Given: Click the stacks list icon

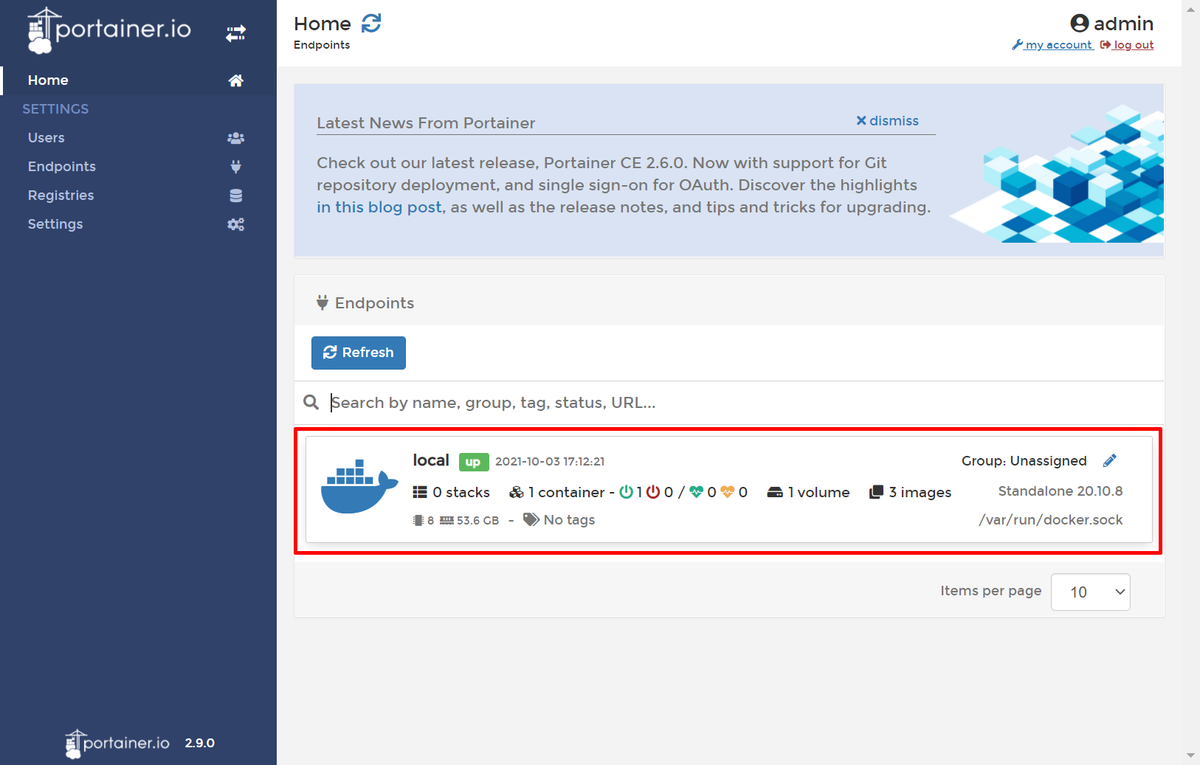Looking at the screenshot, I should (x=420, y=492).
